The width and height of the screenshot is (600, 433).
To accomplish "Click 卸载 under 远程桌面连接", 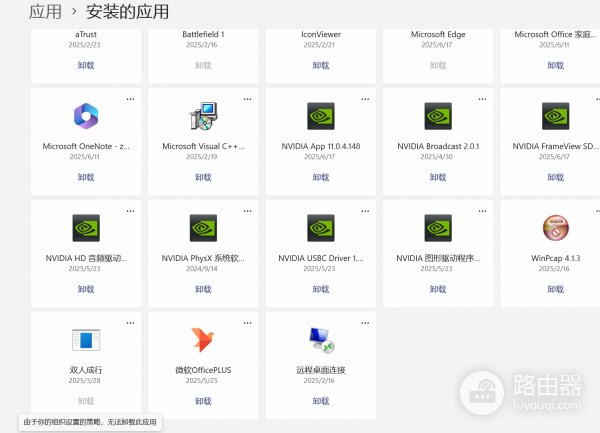I will (321, 401).
